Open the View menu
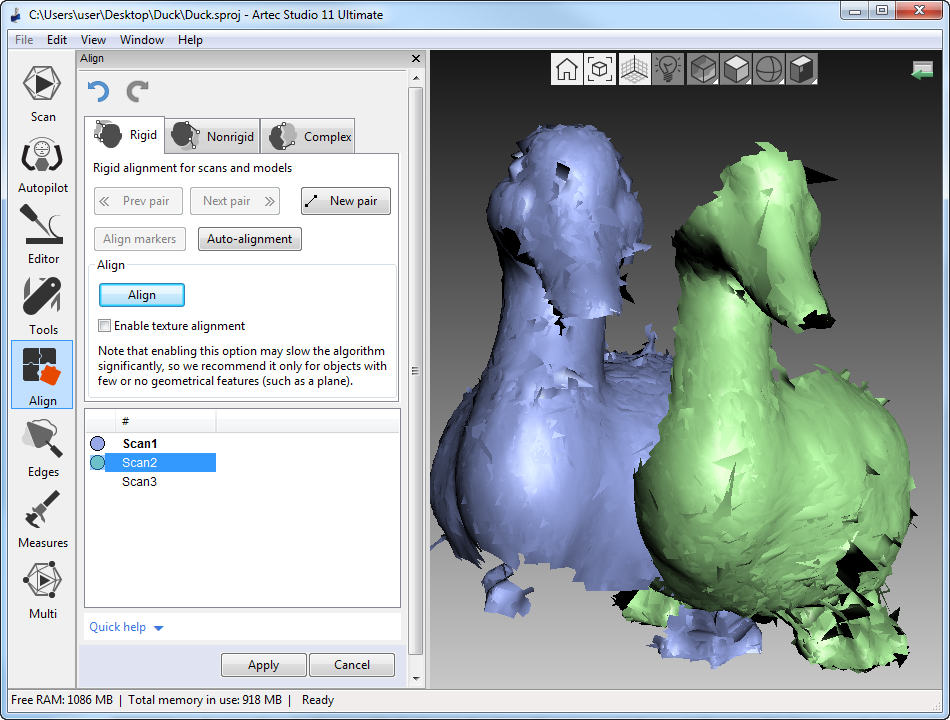 pyautogui.click(x=93, y=40)
